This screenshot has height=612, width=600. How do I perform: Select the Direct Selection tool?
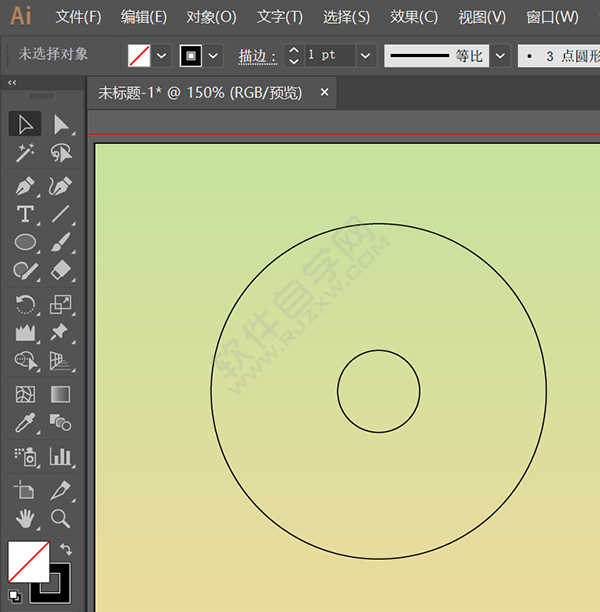(61, 124)
